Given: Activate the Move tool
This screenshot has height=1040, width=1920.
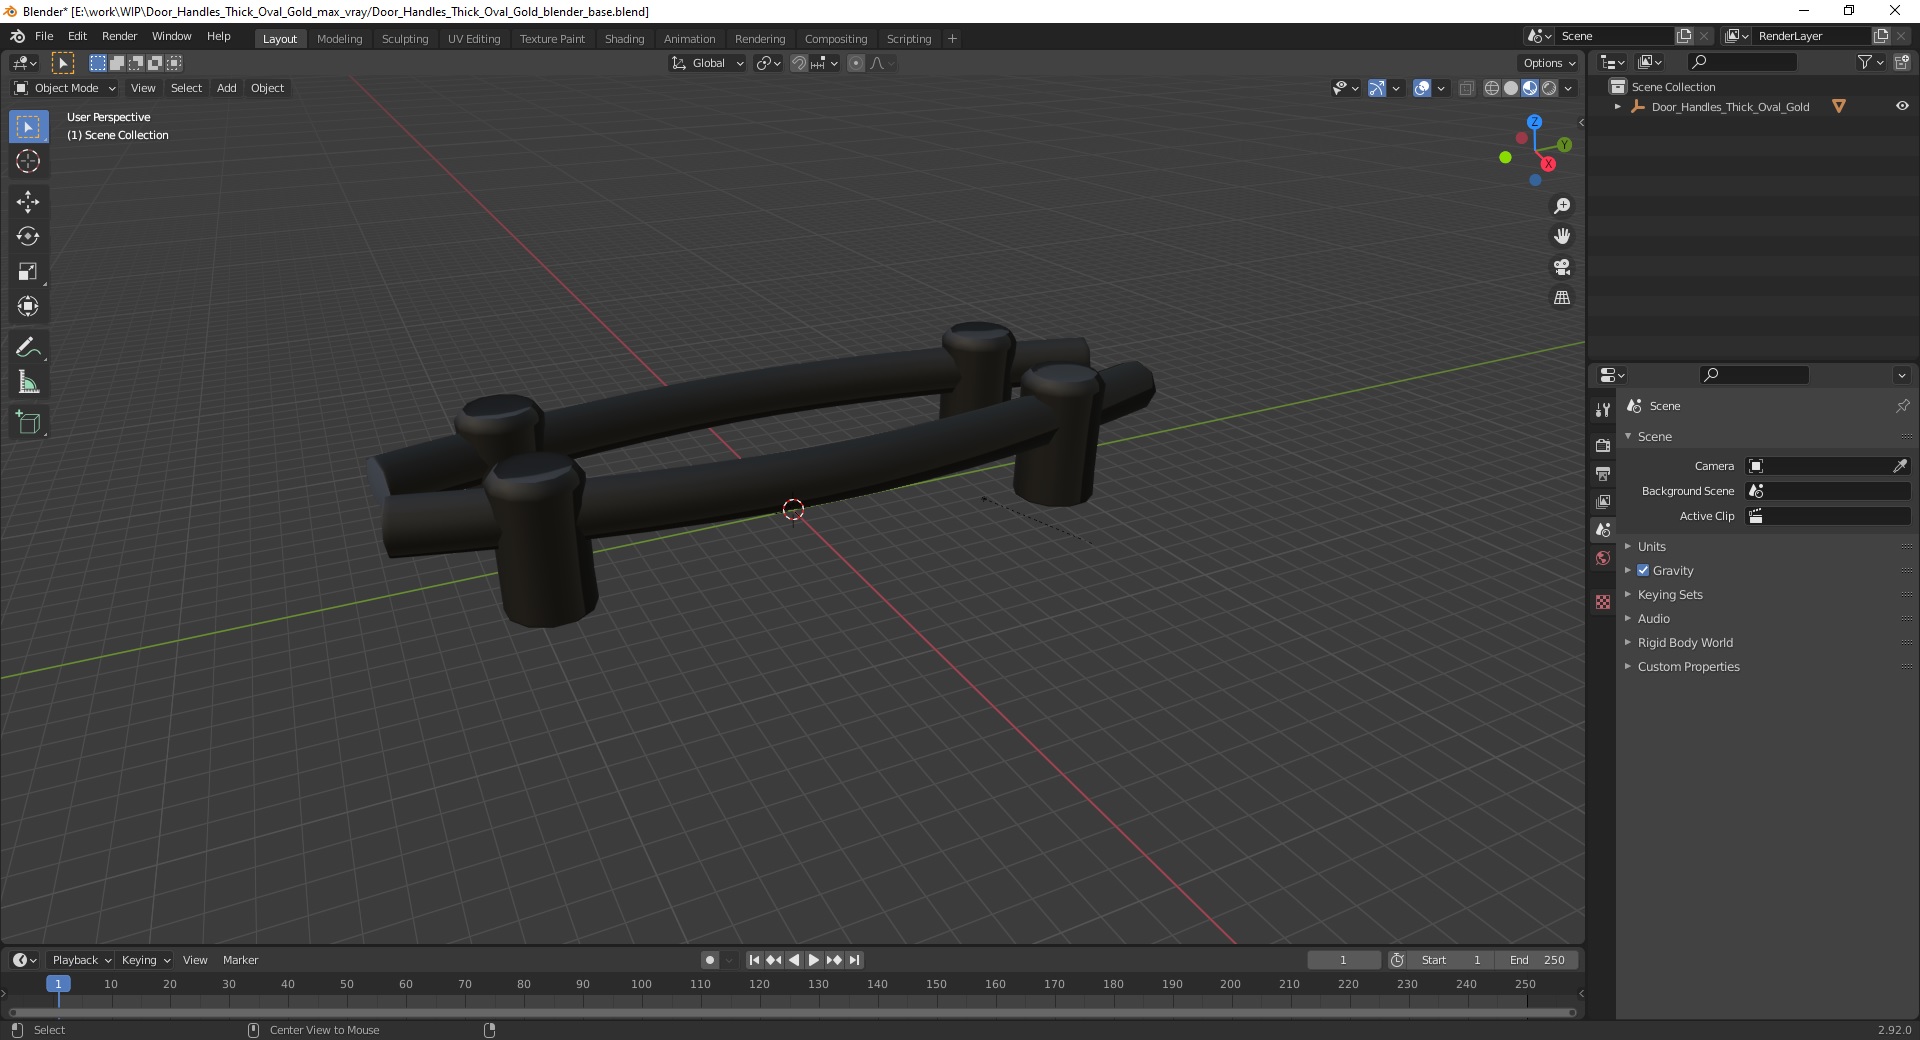Looking at the screenshot, I should pos(28,201).
